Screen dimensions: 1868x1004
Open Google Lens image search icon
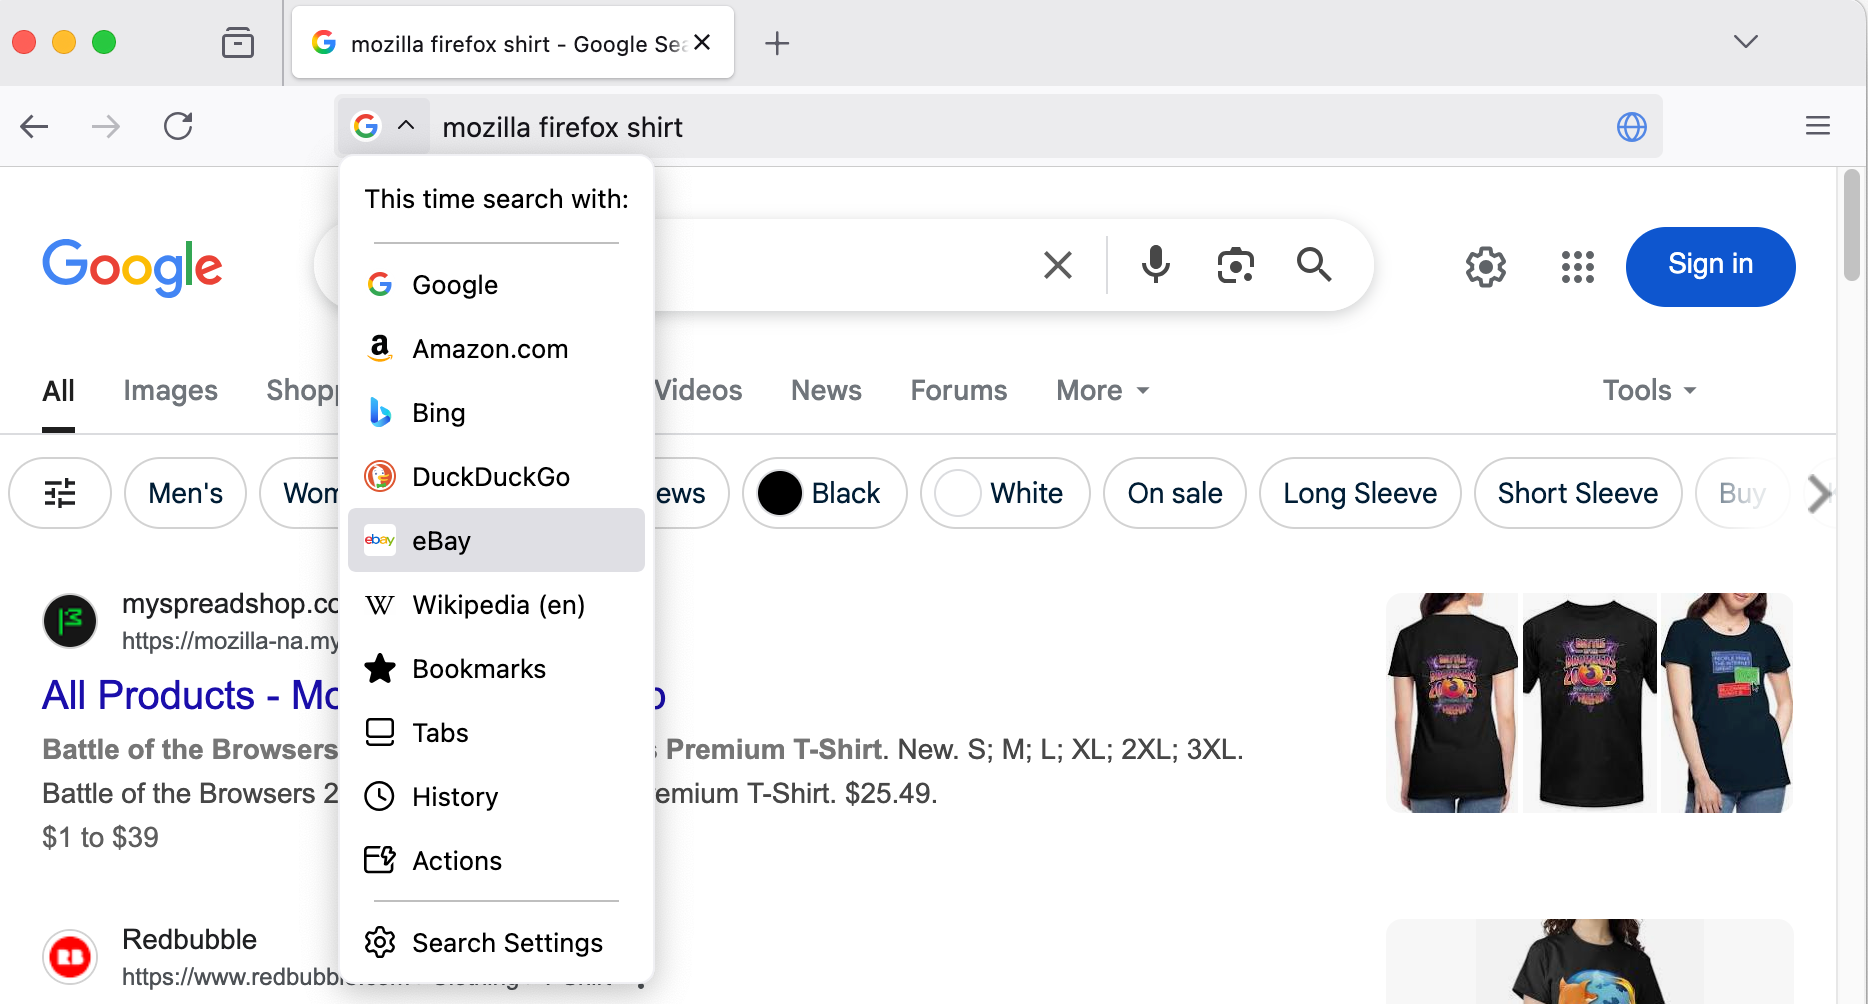[x=1235, y=265]
